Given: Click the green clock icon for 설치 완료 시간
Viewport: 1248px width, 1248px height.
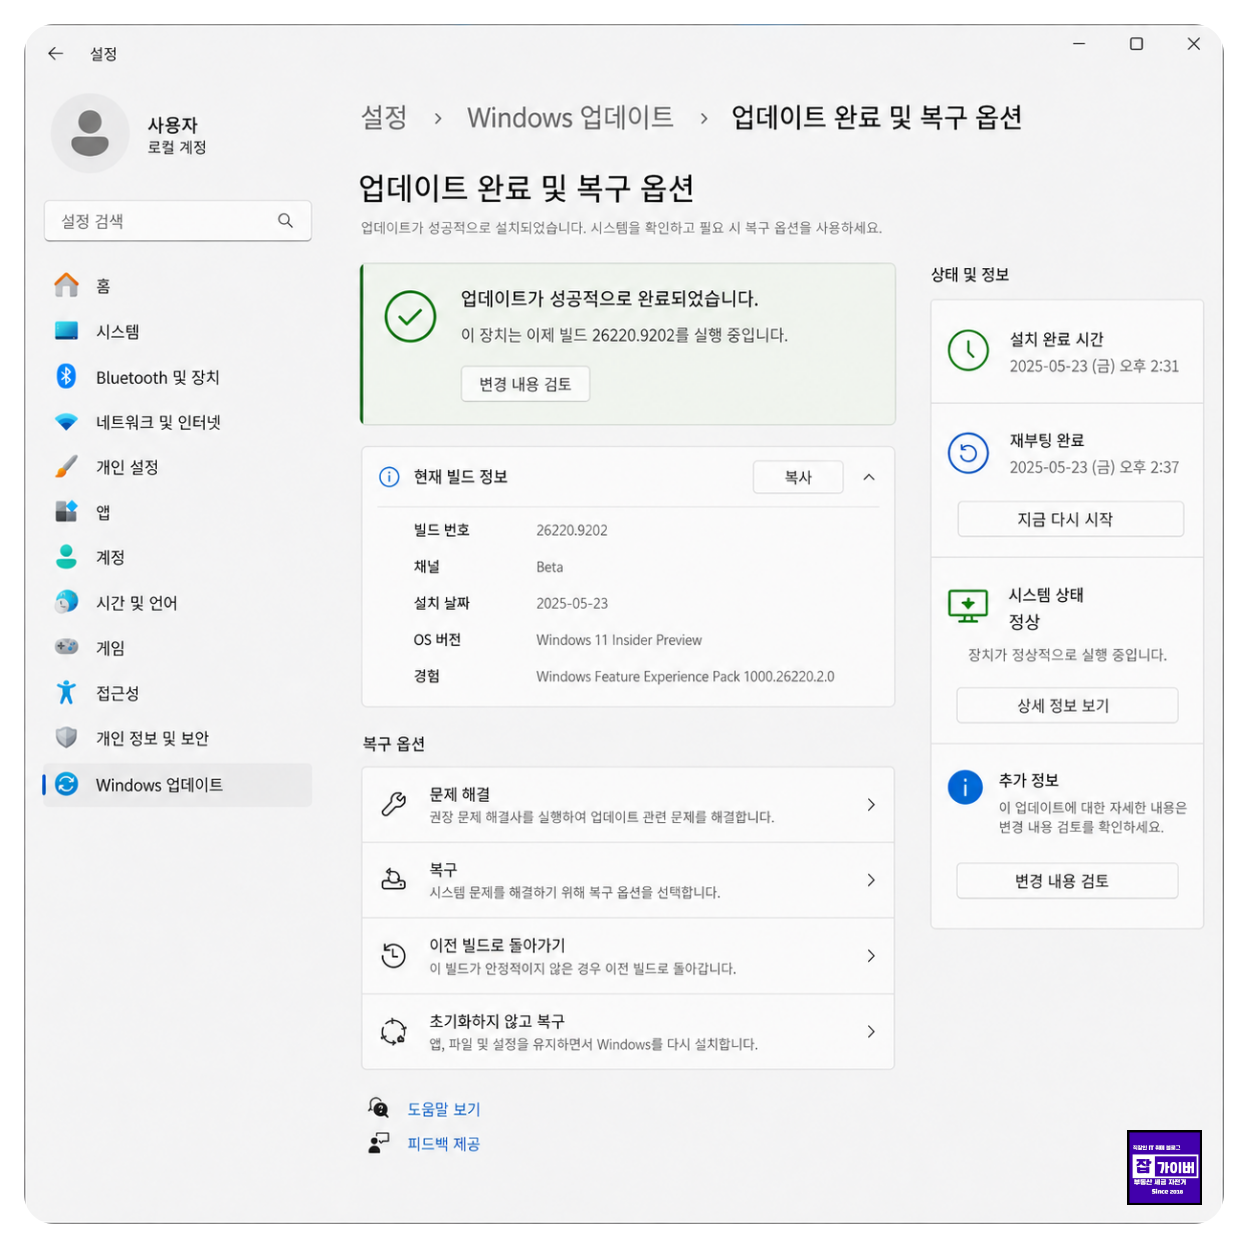Looking at the screenshot, I should [968, 351].
